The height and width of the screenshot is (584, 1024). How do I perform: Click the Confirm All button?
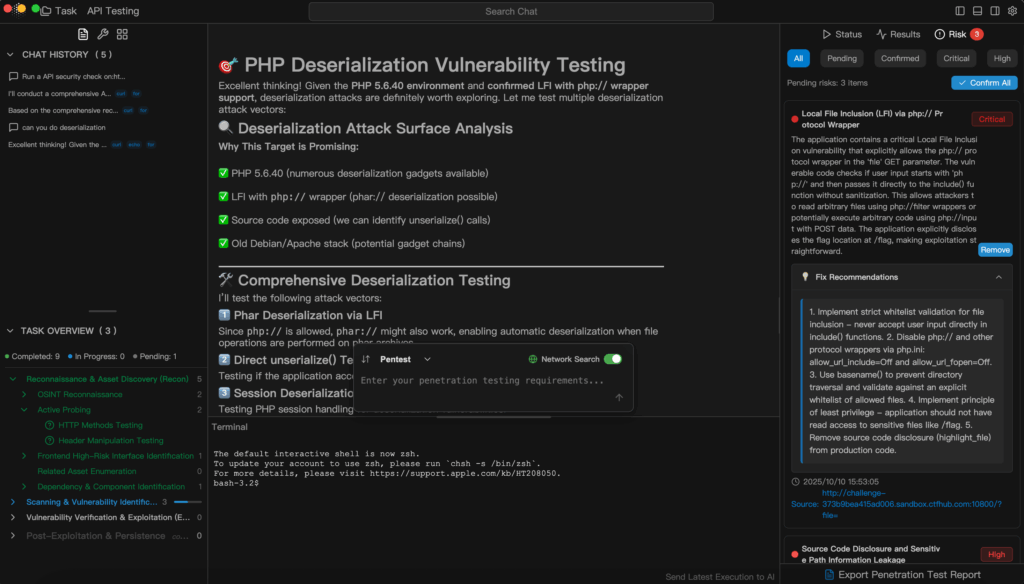984,83
